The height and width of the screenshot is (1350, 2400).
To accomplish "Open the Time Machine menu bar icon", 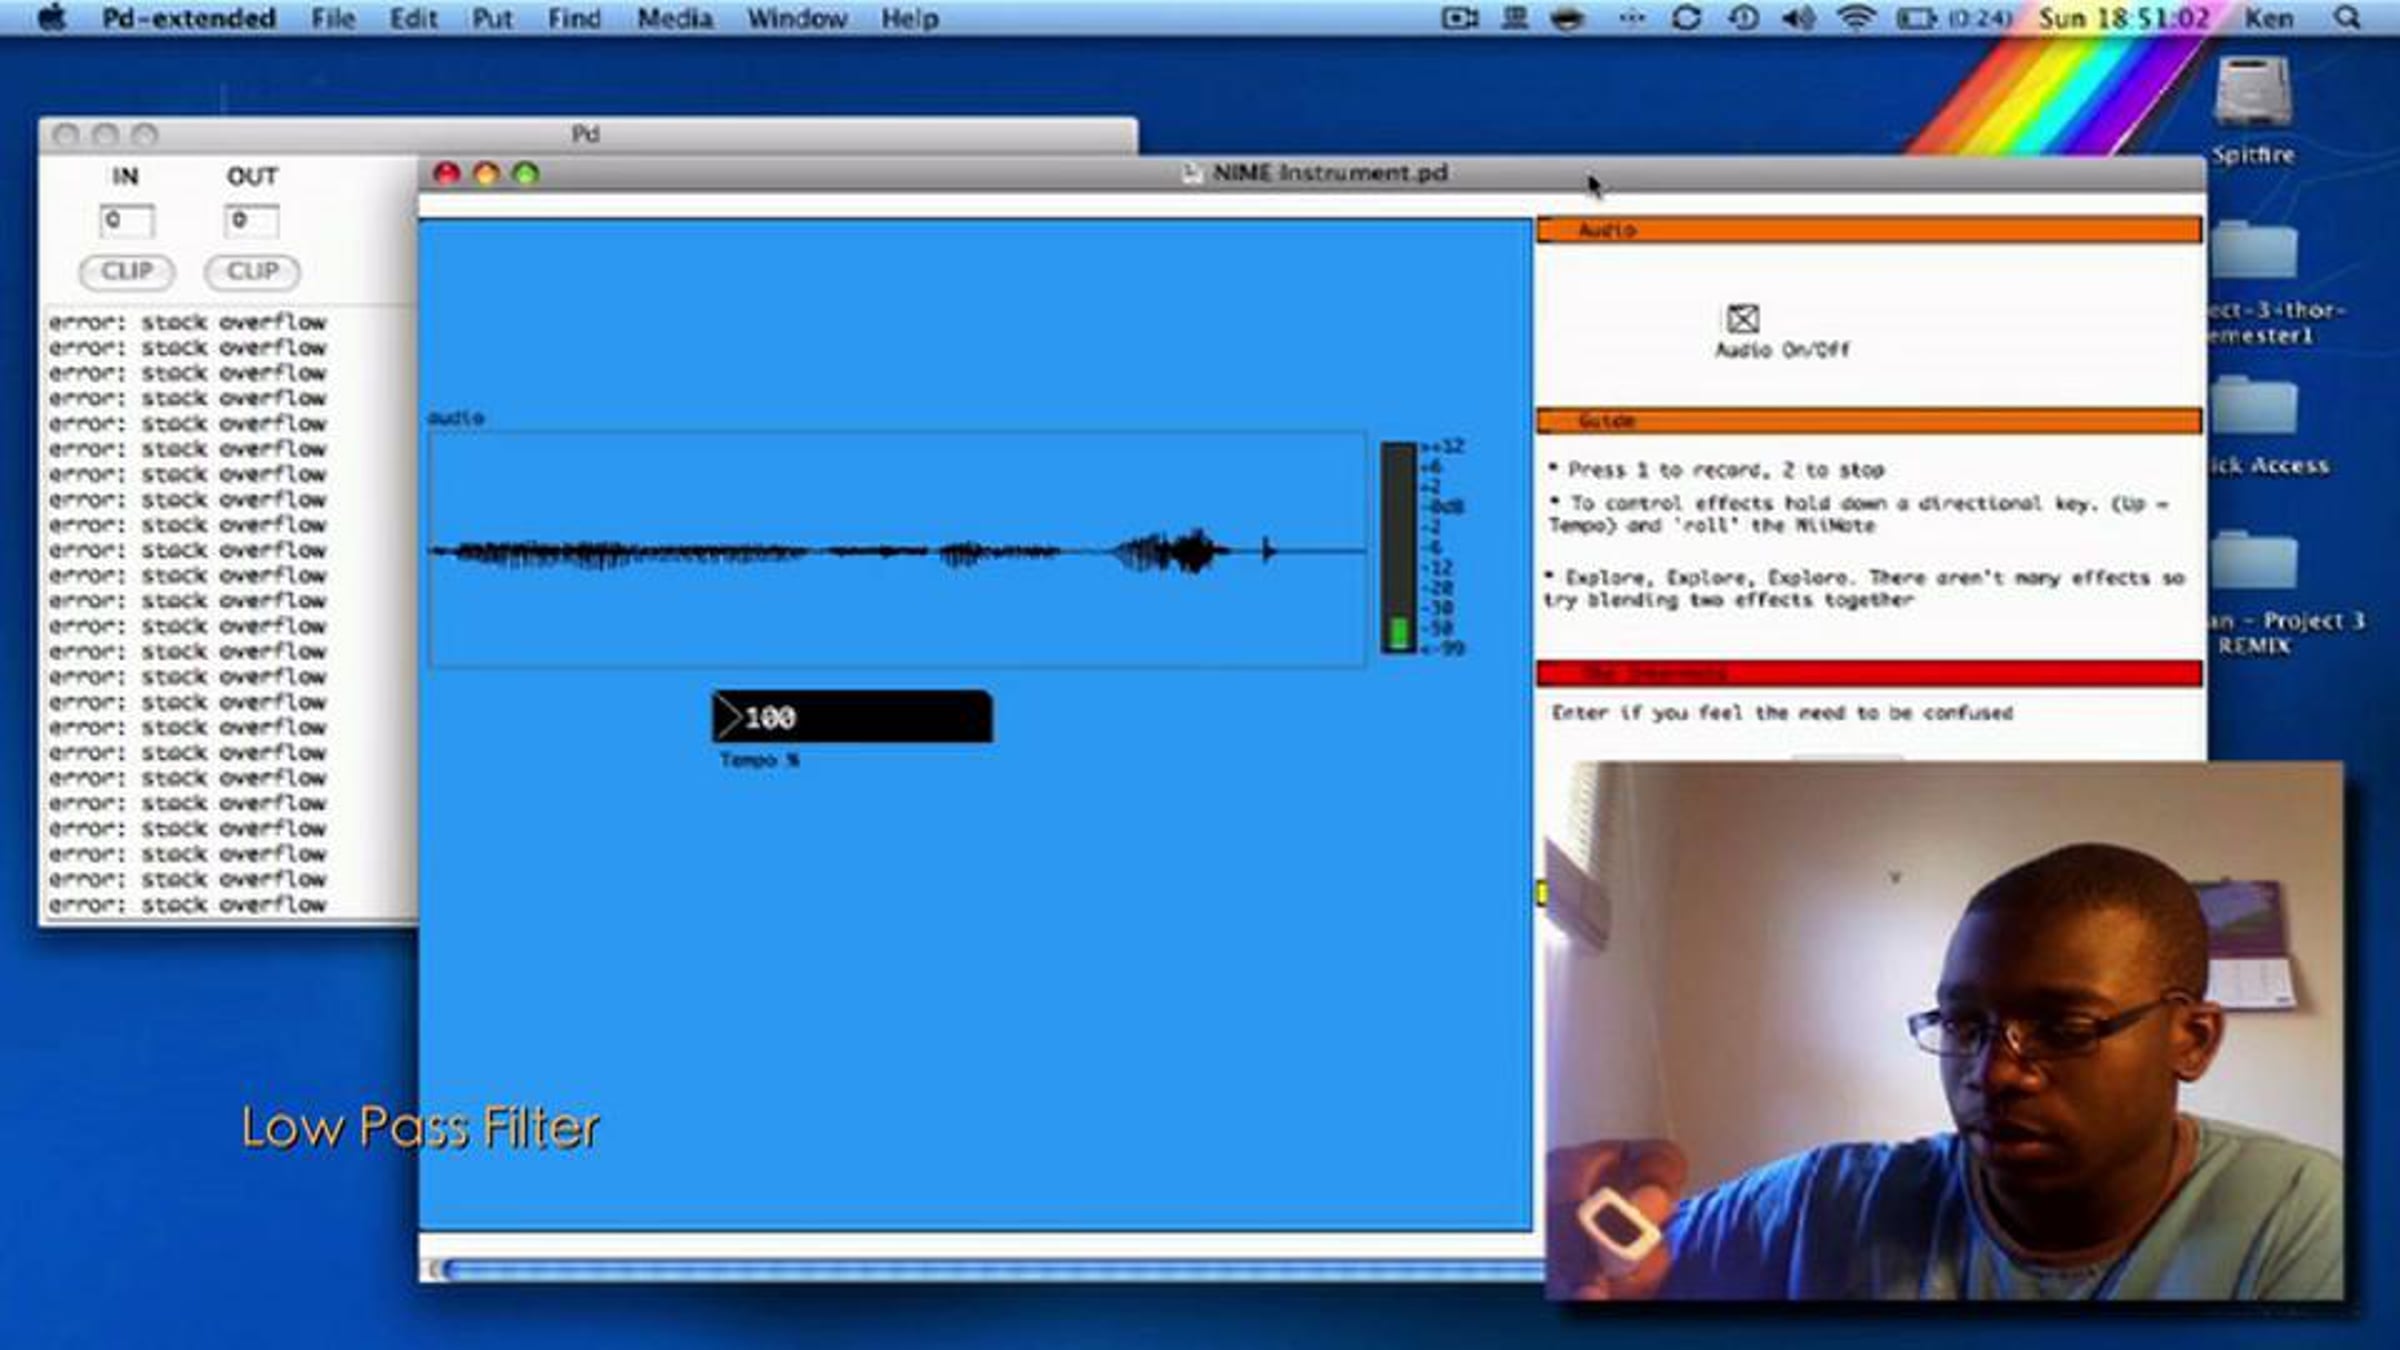I will [x=1743, y=18].
